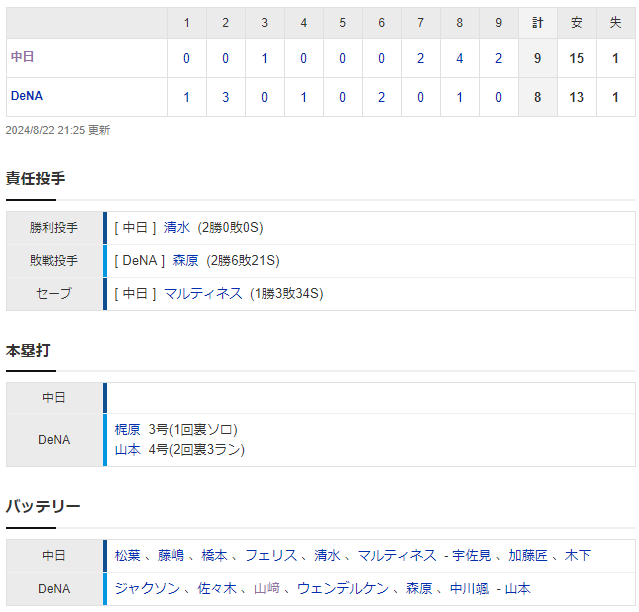Click home run detail 4号(2回裏3ラン)
This screenshot has height=612, width=639.
point(196,449)
